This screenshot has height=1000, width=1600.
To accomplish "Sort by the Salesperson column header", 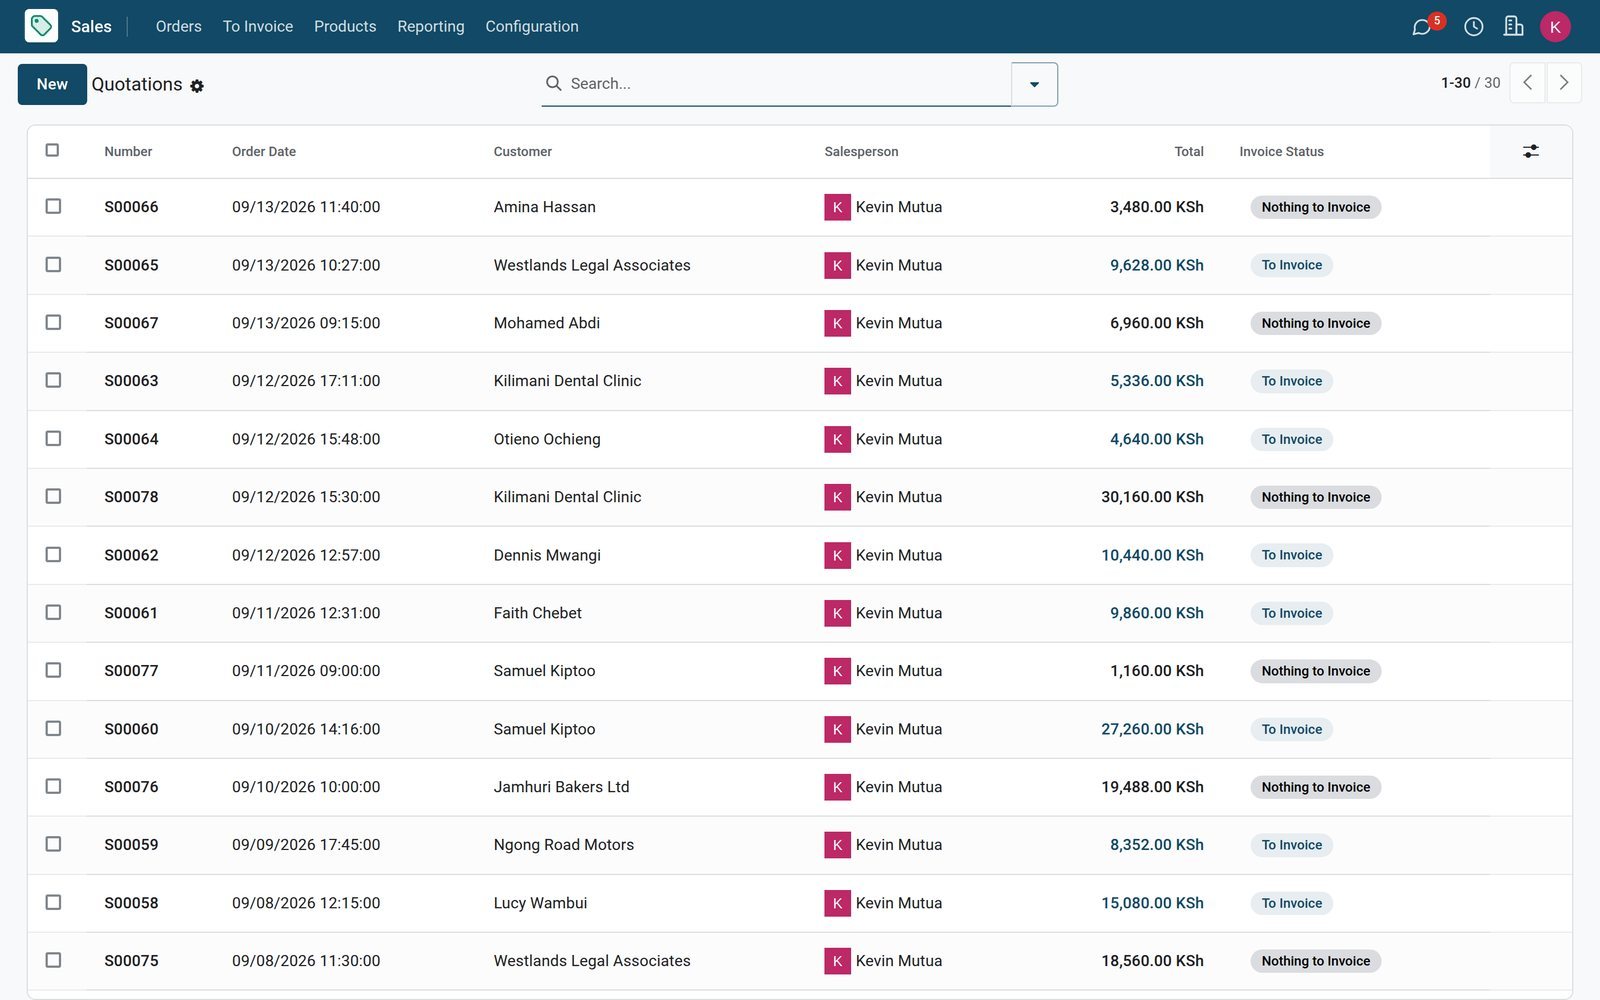I will [861, 152].
